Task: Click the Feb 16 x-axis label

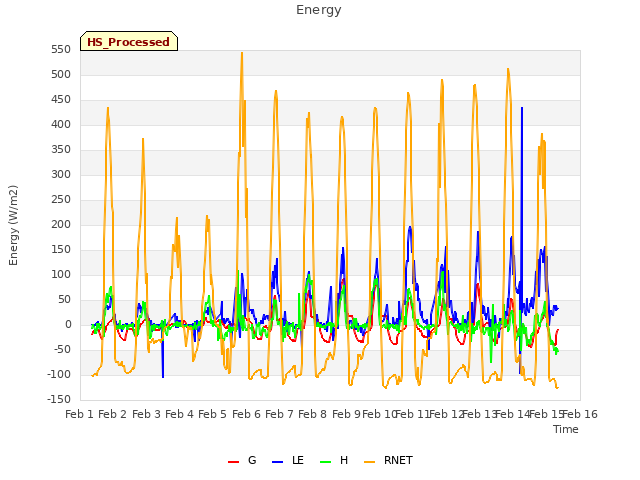Action: (x=580, y=414)
